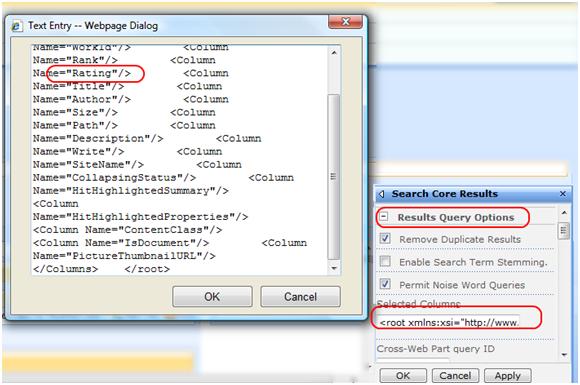The width and height of the screenshot is (580, 385).
Task: Enable Search Term Stemming checkbox
Action: click(x=385, y=261)
